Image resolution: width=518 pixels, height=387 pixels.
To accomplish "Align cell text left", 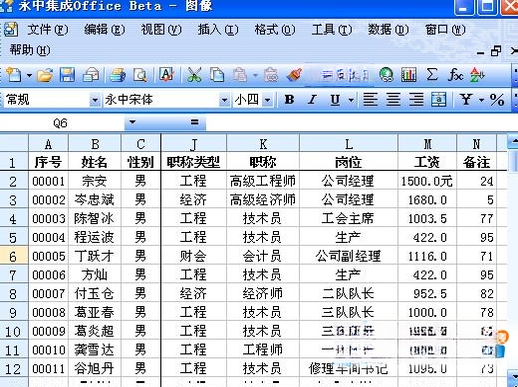I will coord(370,99).
